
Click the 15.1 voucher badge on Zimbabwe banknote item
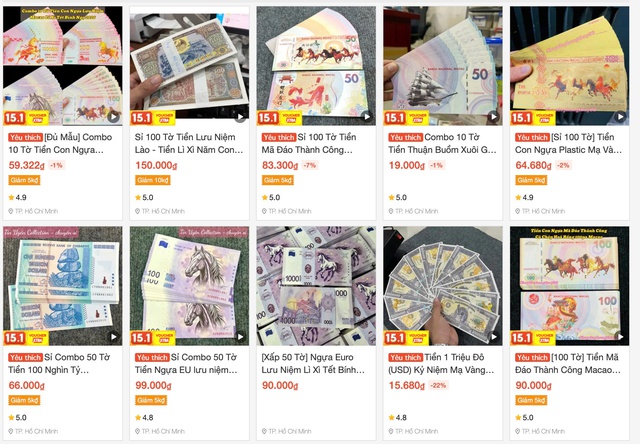(26, 338)
